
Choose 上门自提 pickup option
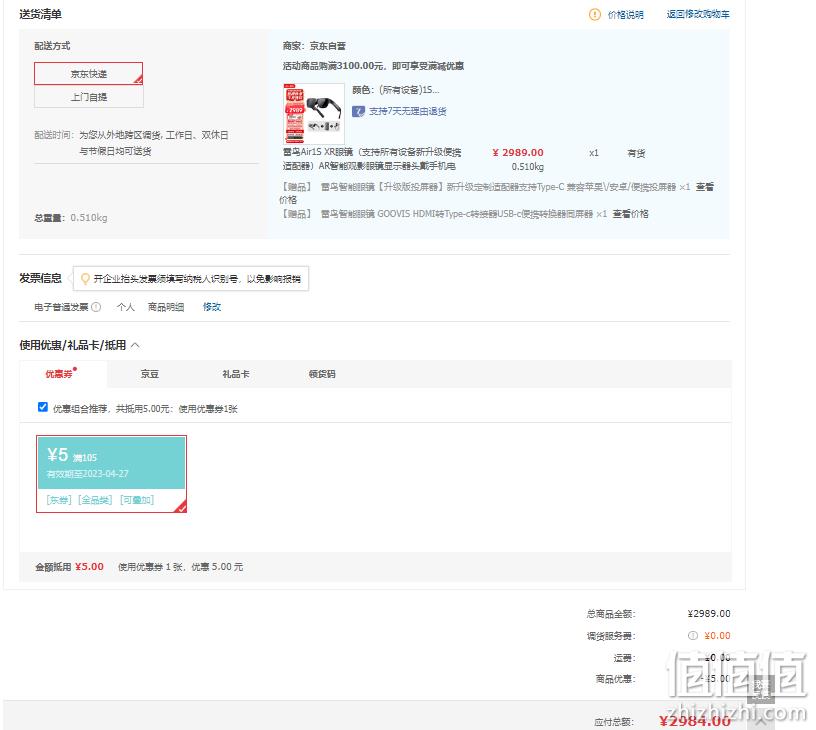88,97
